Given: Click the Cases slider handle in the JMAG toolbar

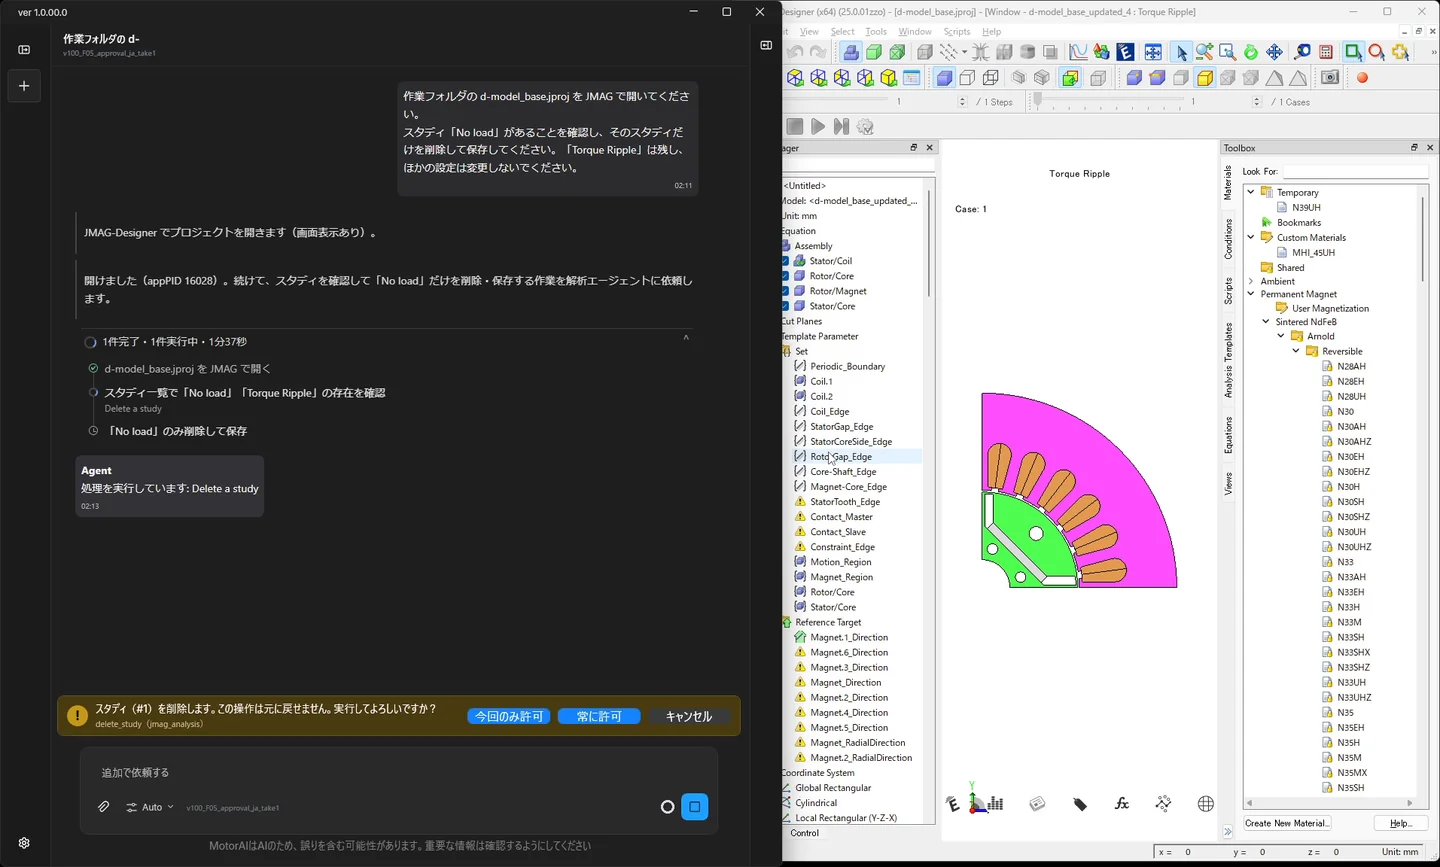Looking at the screenshot, I should click(1038, 101).
